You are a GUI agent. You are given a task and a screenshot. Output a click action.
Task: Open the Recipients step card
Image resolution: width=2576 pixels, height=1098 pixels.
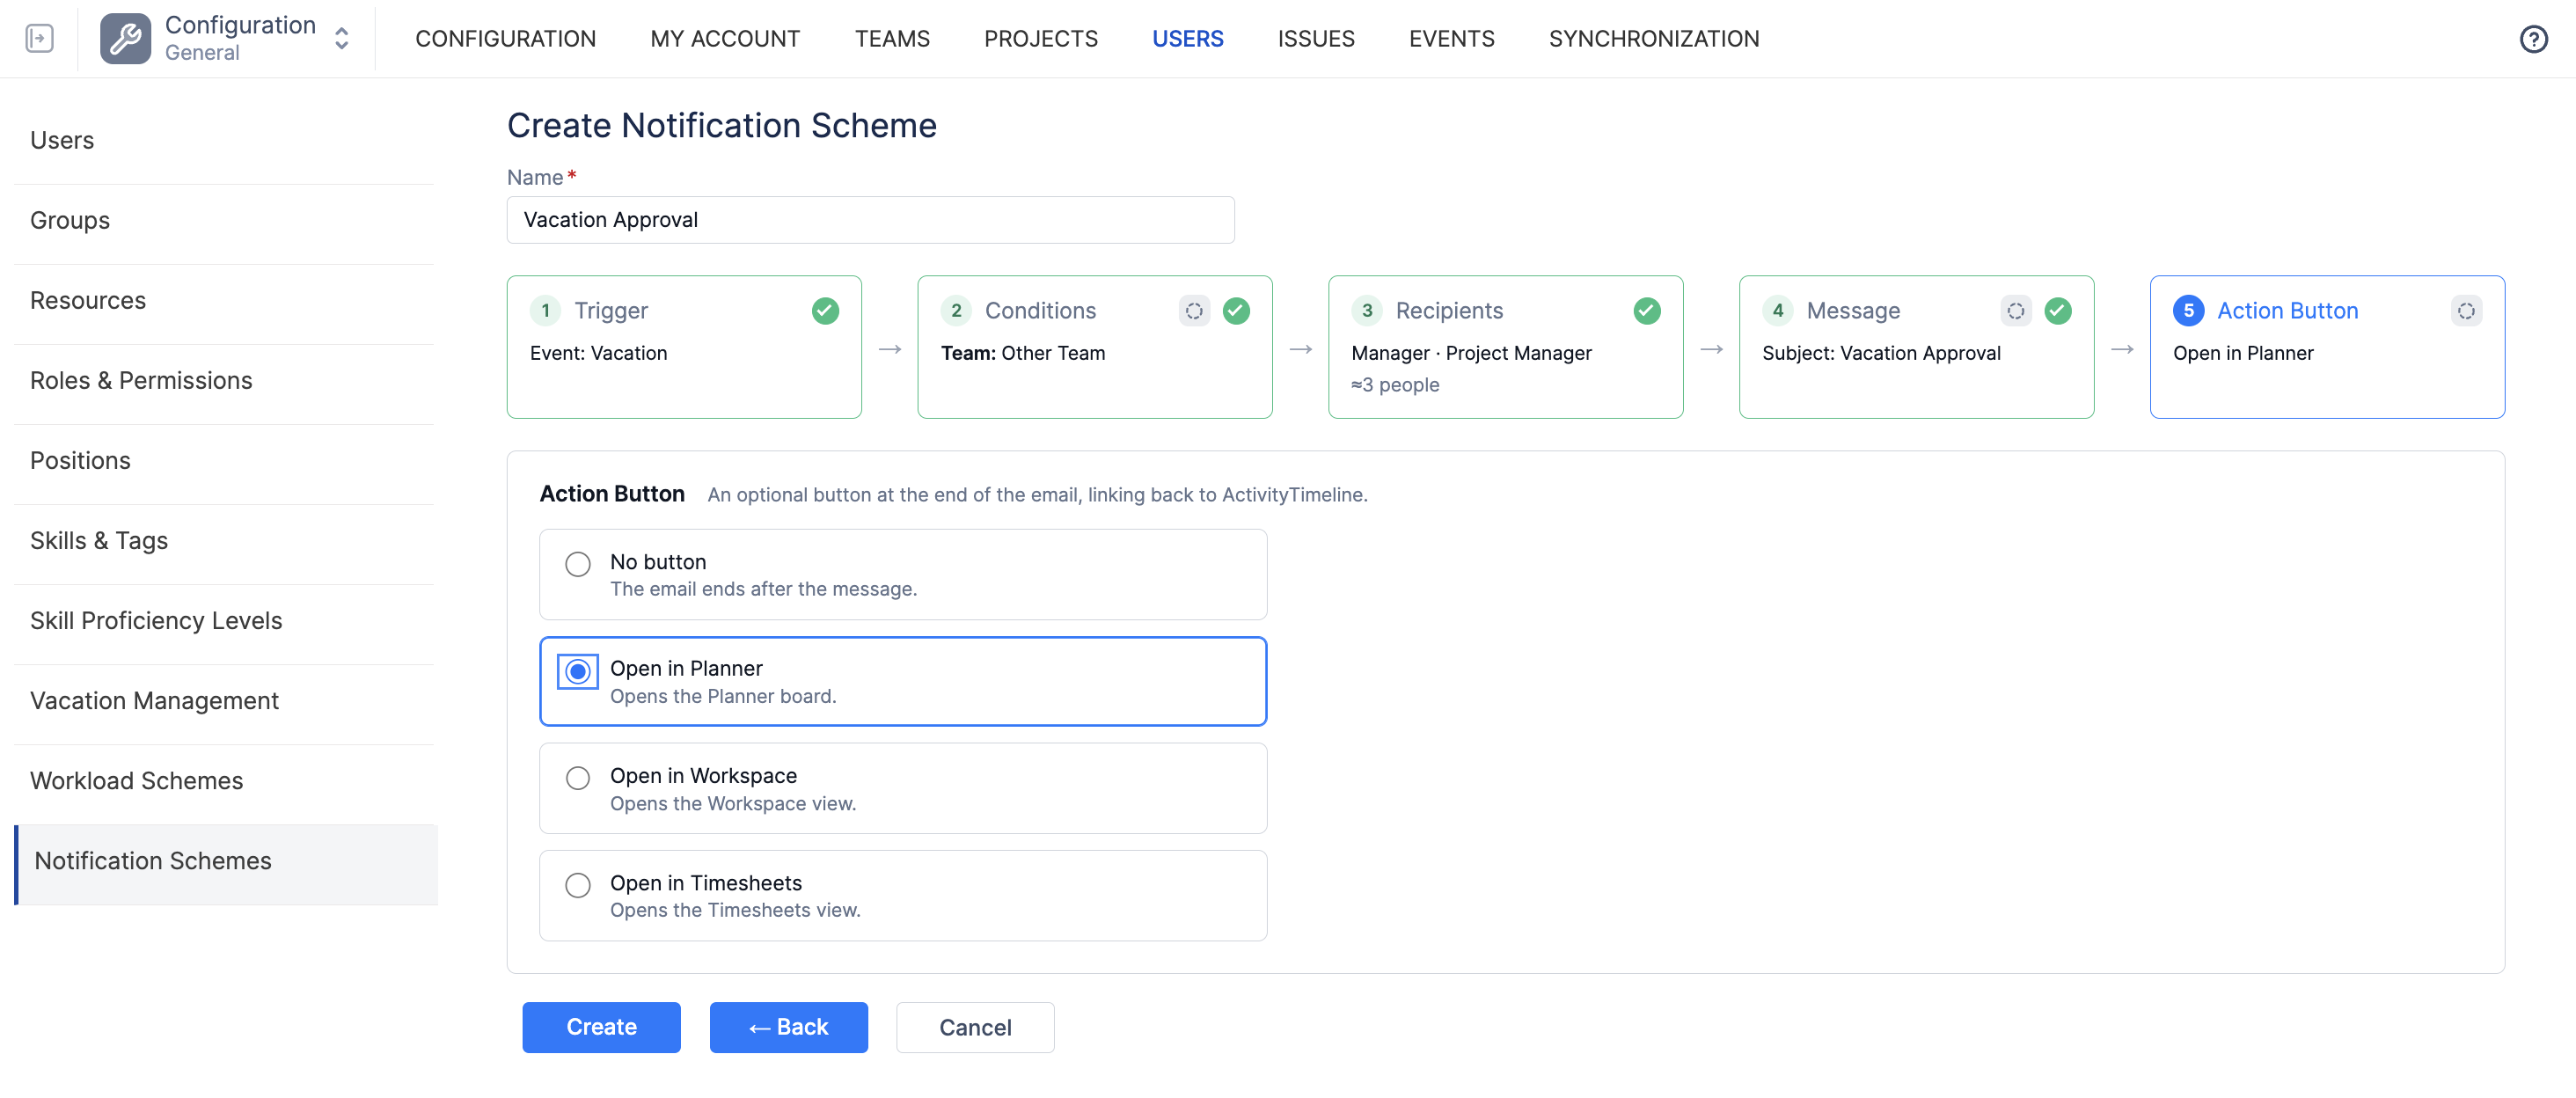[x=1505, y=347]
